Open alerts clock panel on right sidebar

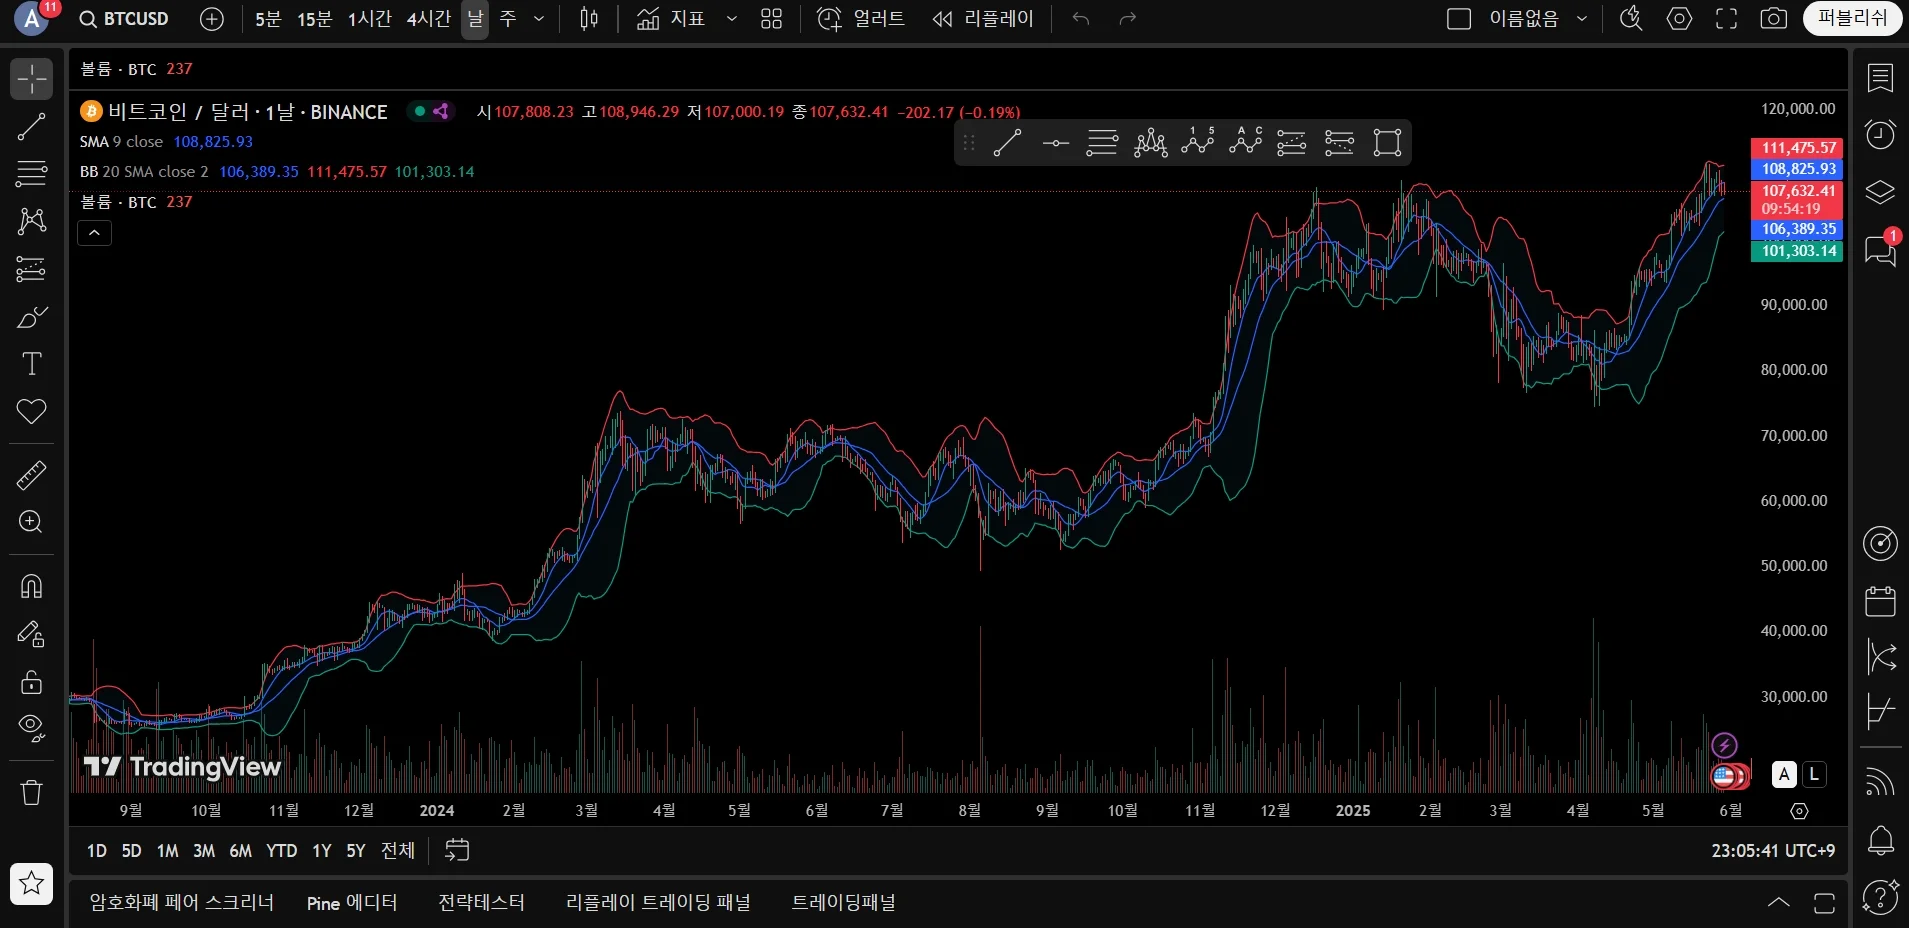coord(1881,134)
